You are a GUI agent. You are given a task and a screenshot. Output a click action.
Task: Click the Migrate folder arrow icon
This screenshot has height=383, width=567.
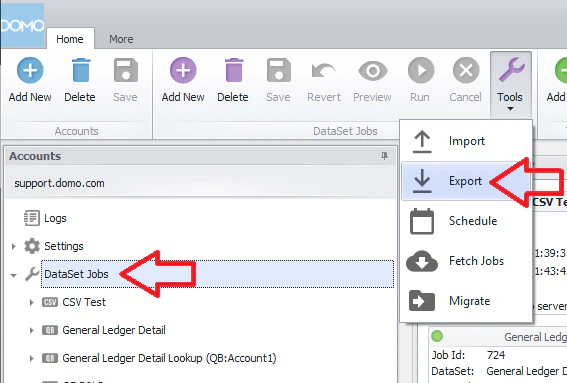(x=422, y=301)
